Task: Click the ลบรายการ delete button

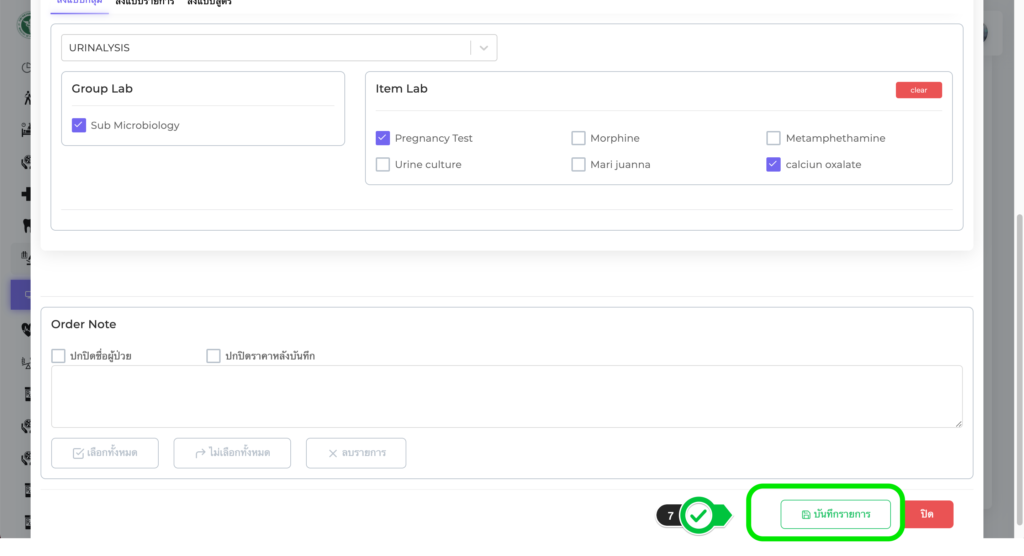Action: [356, 453]
